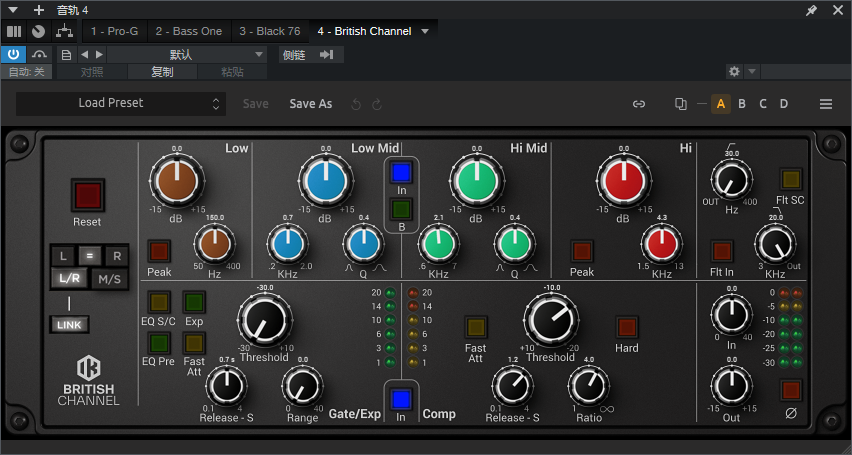Click the 复制 copy button
Screen dimensions: 852x455
click(x=162, y=72)
